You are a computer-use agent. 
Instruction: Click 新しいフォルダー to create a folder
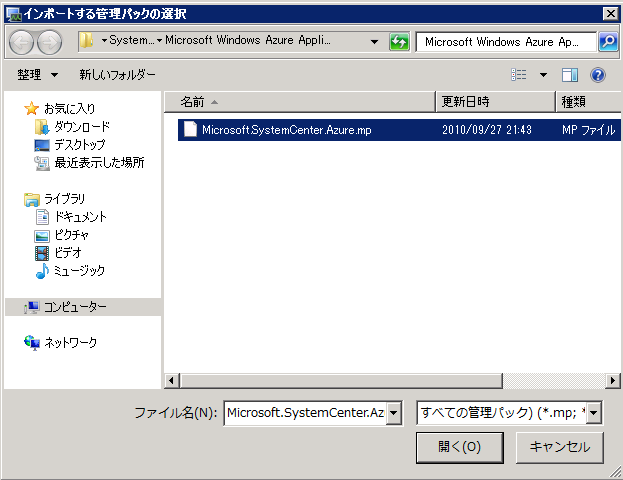pos(117,75)
